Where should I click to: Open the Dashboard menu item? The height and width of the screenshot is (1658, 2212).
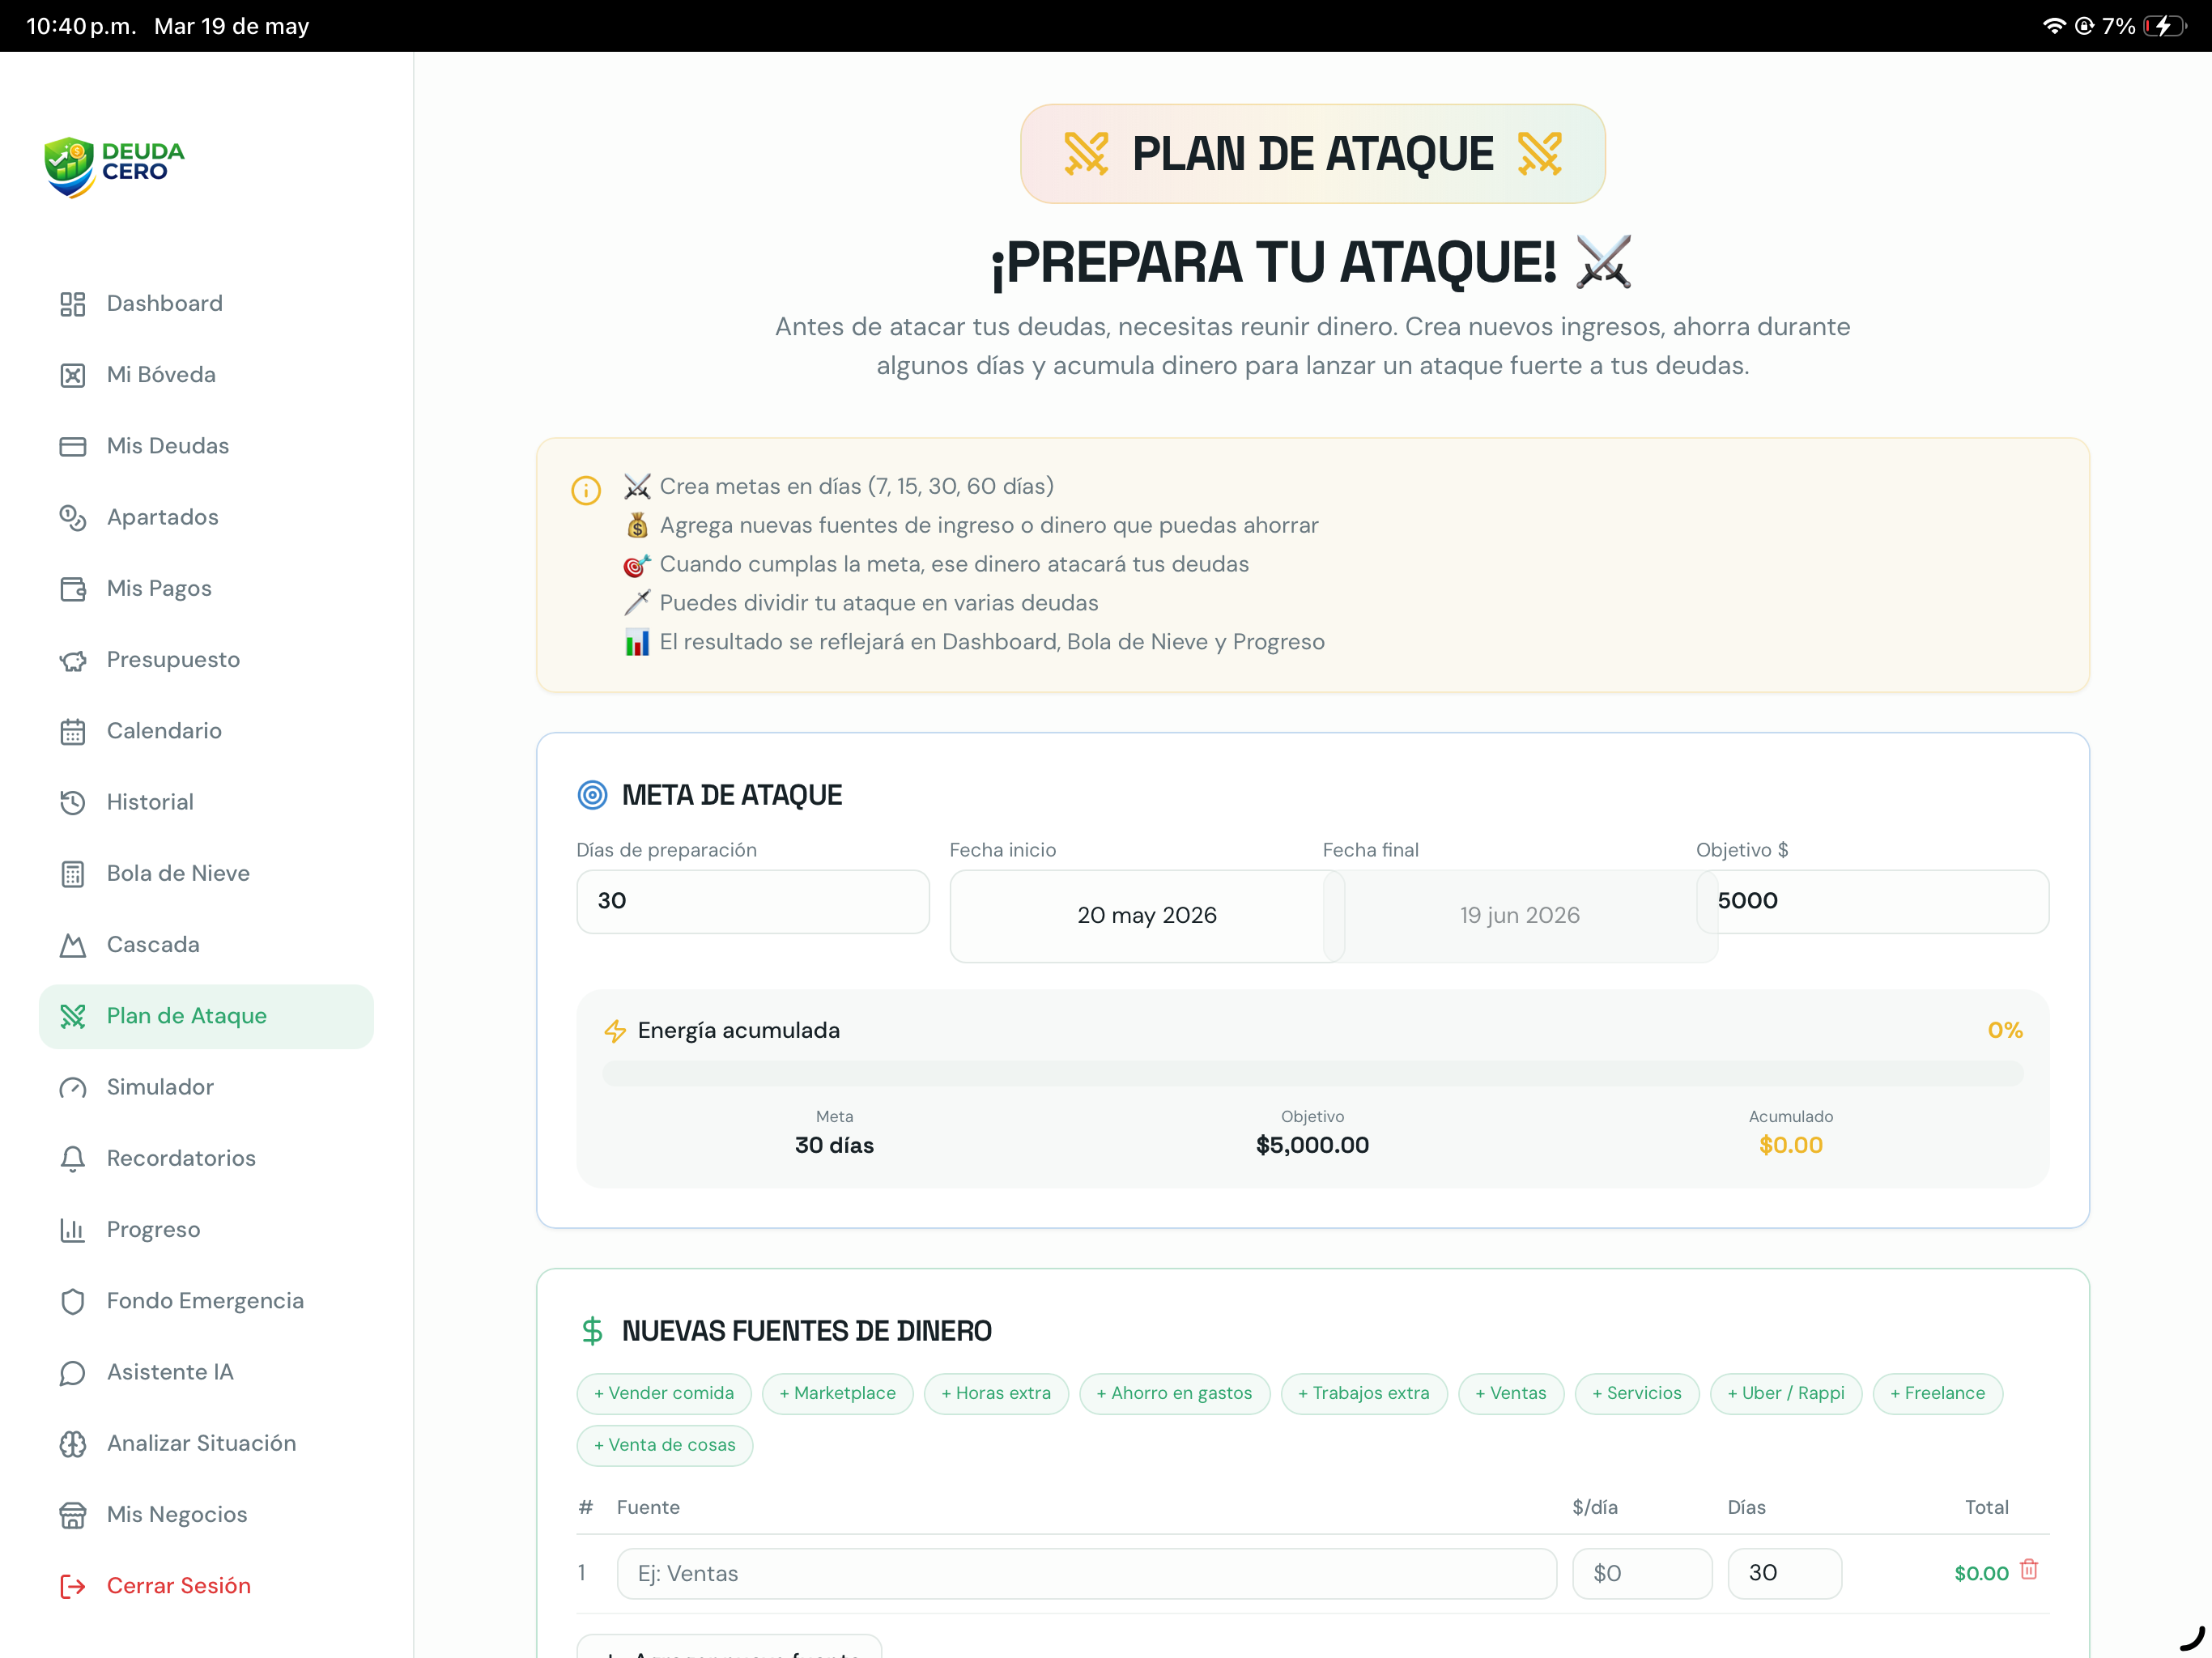click(206, 304)
